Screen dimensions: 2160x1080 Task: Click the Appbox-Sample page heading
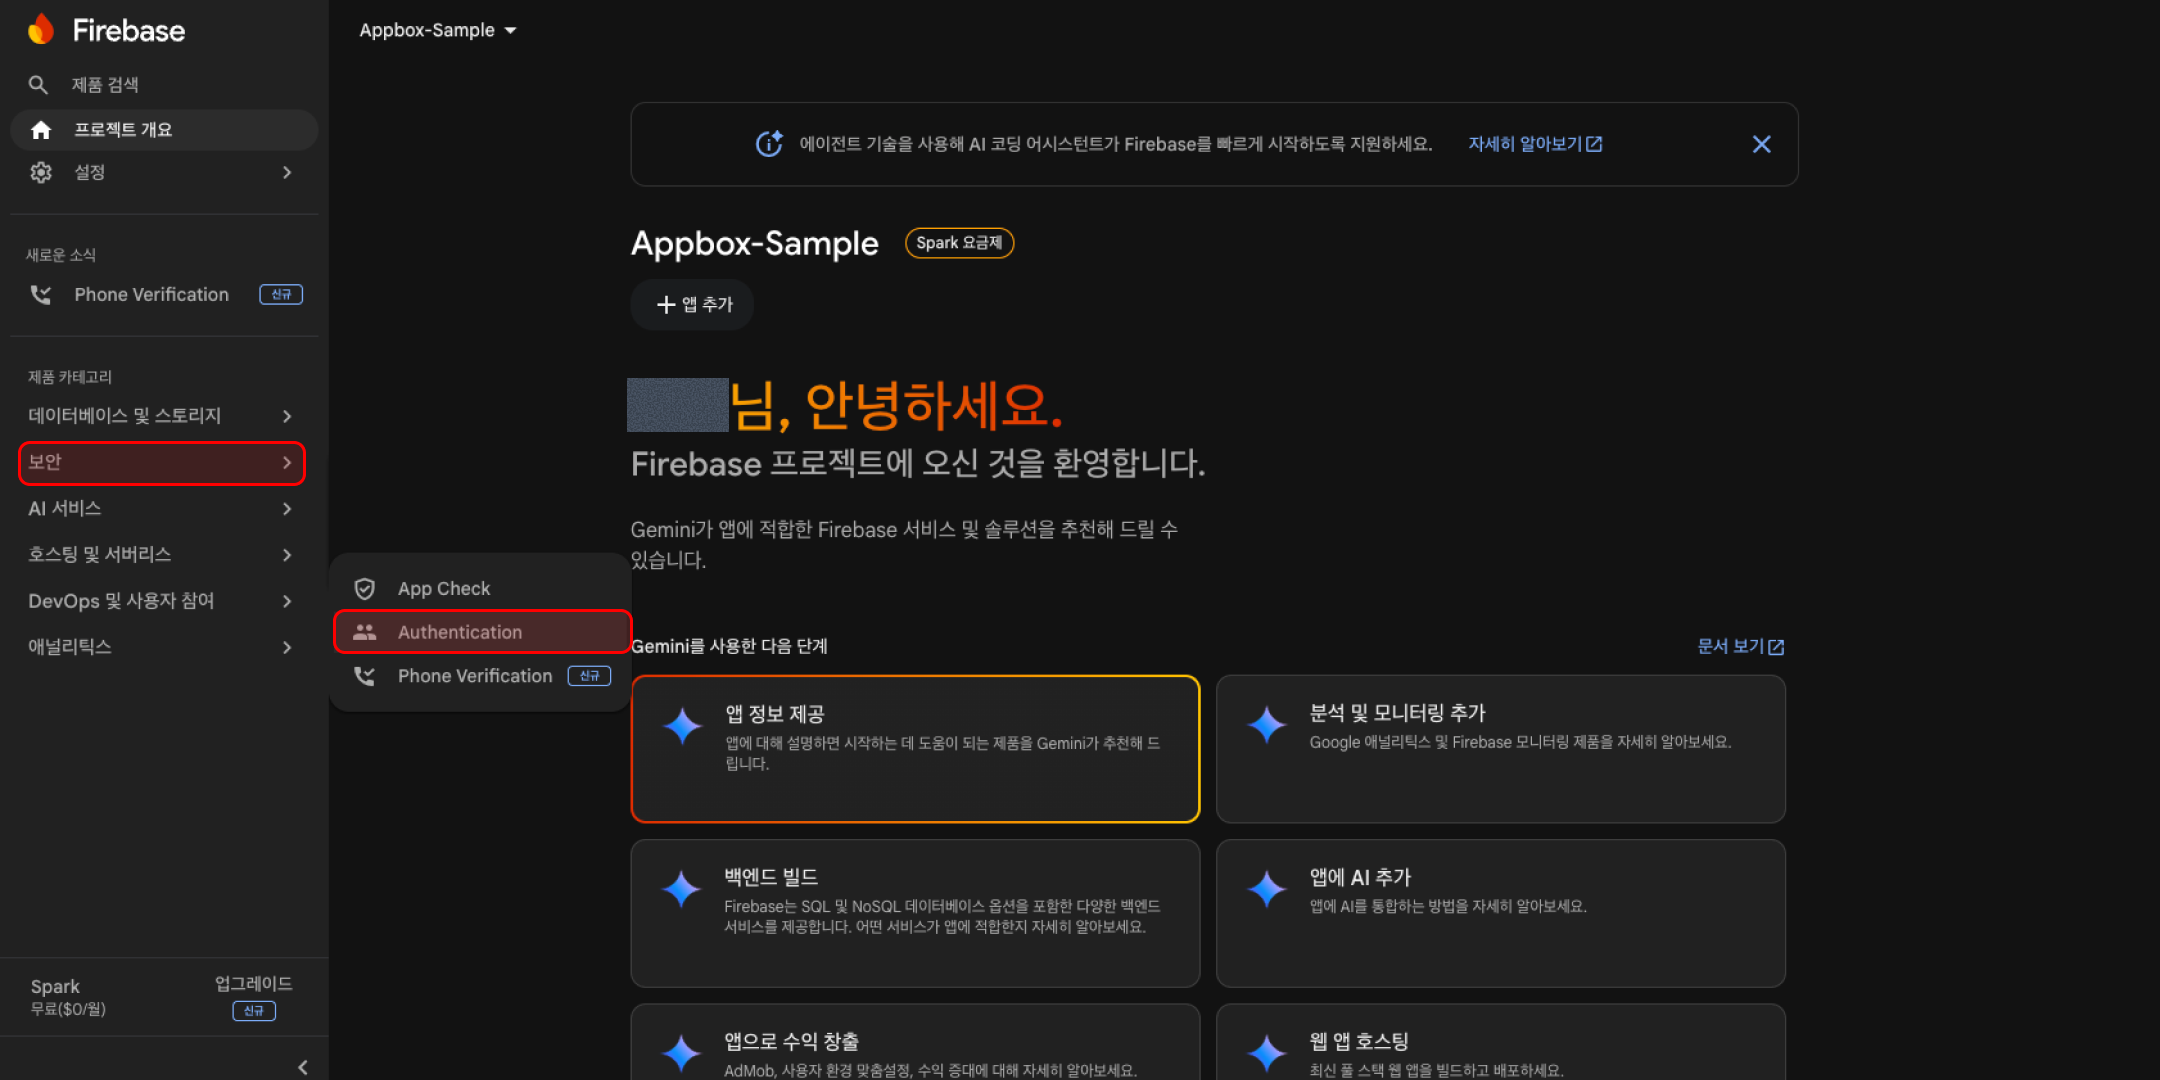tap(755, 244)
